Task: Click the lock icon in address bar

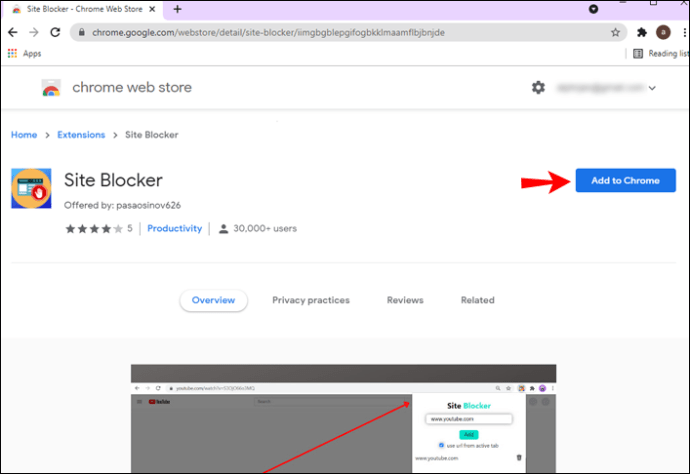Action: coord(81,32)
